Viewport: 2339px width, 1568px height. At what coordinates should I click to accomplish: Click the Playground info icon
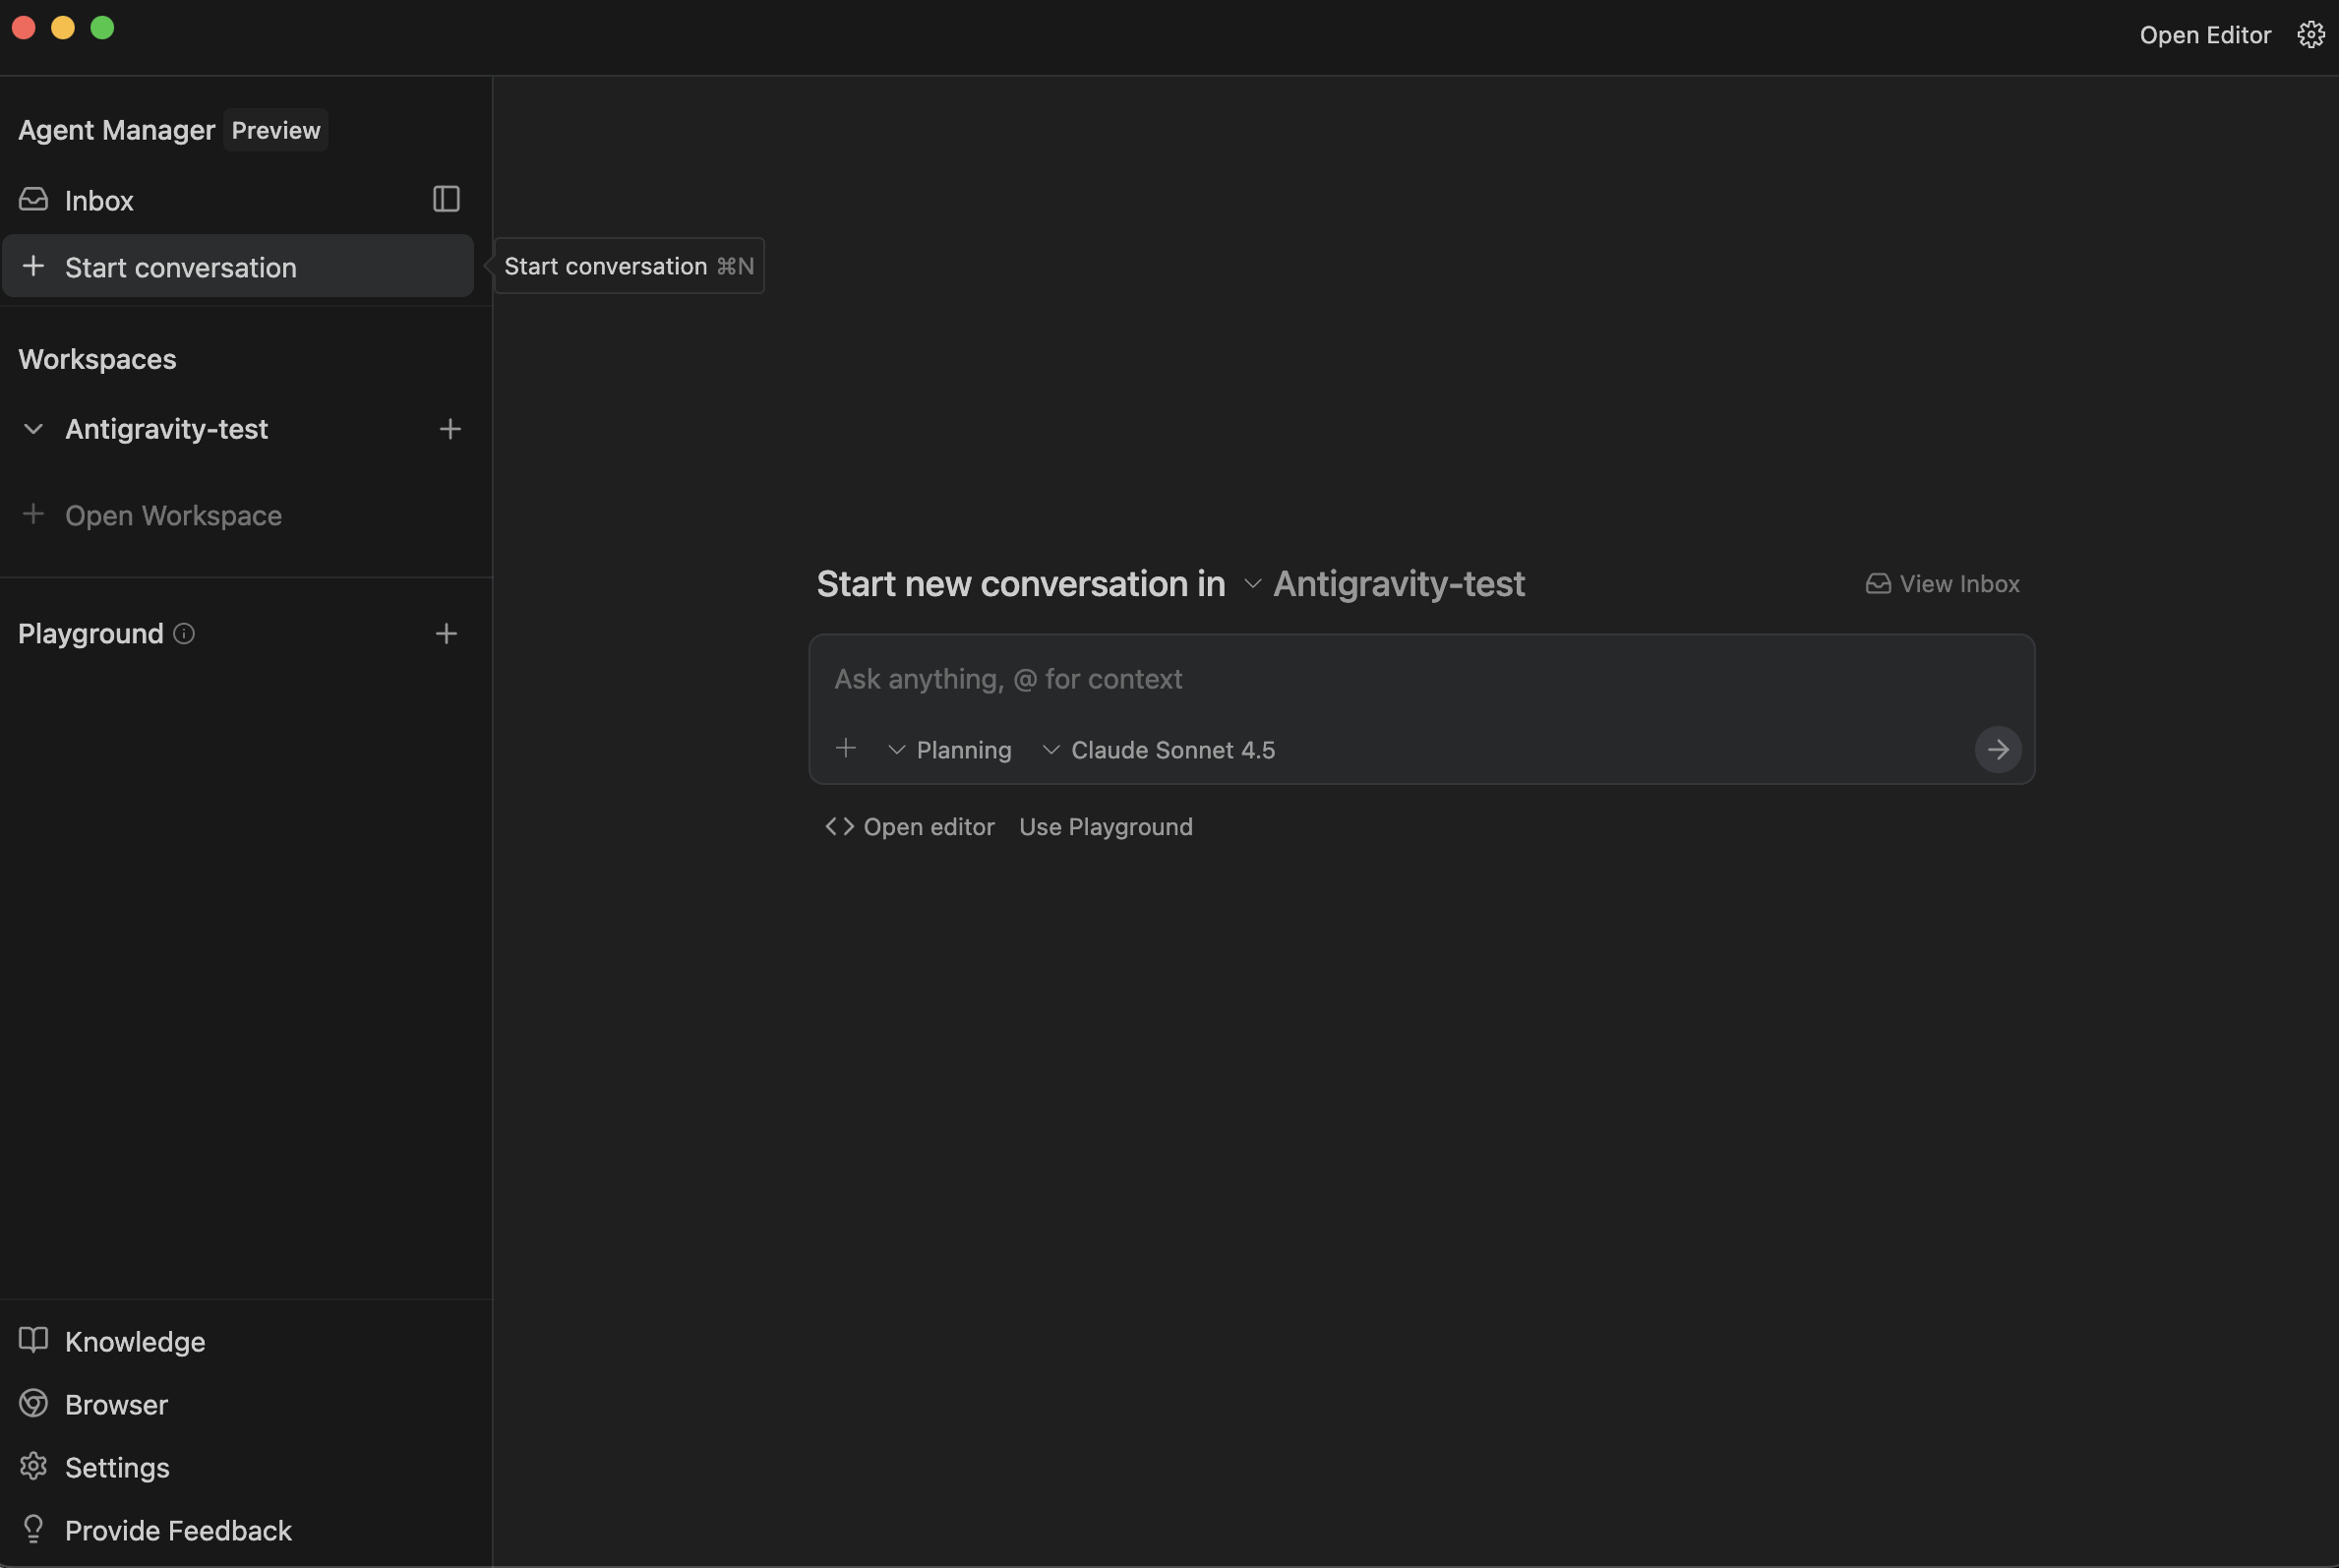[184, 633]
